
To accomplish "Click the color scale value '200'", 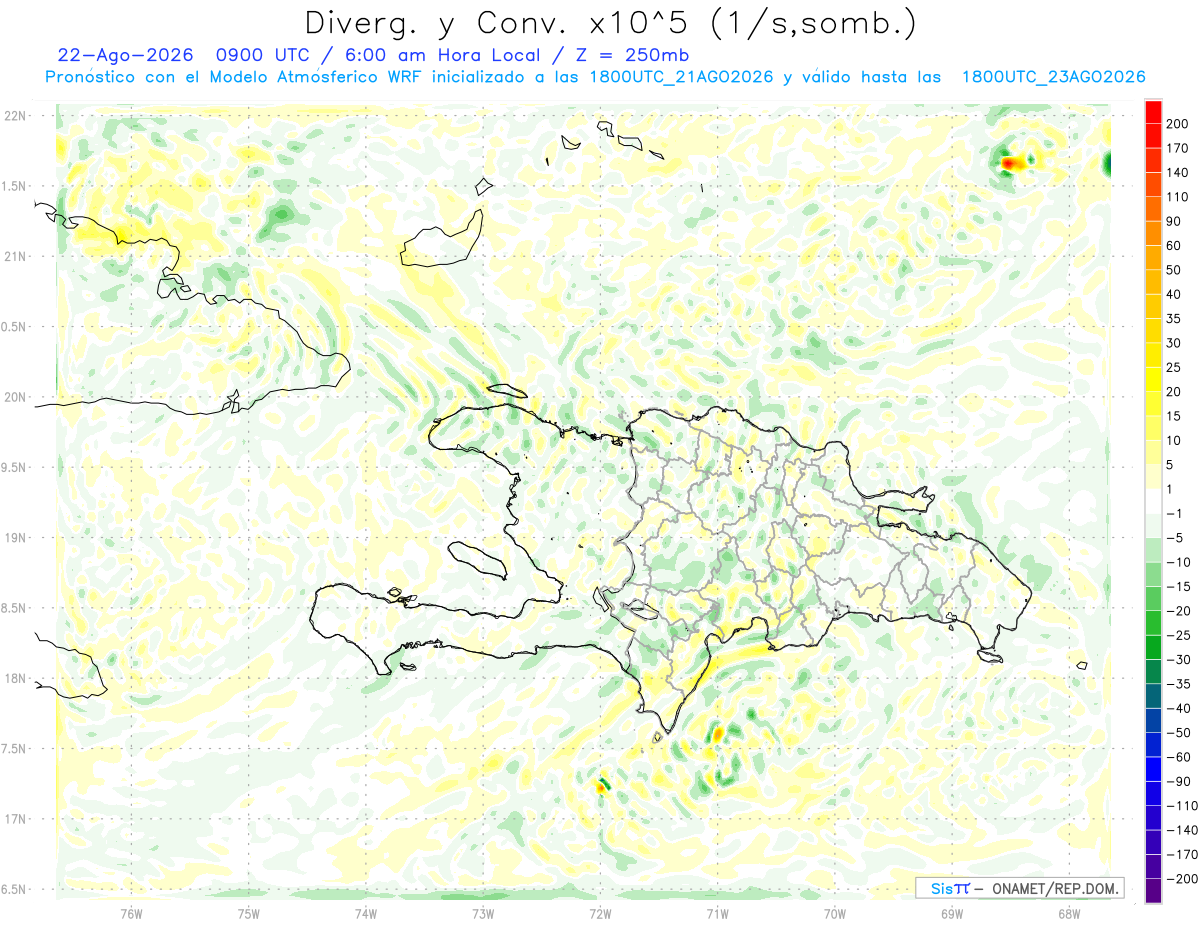I will pyautogui.click(x=1178, y=123).
